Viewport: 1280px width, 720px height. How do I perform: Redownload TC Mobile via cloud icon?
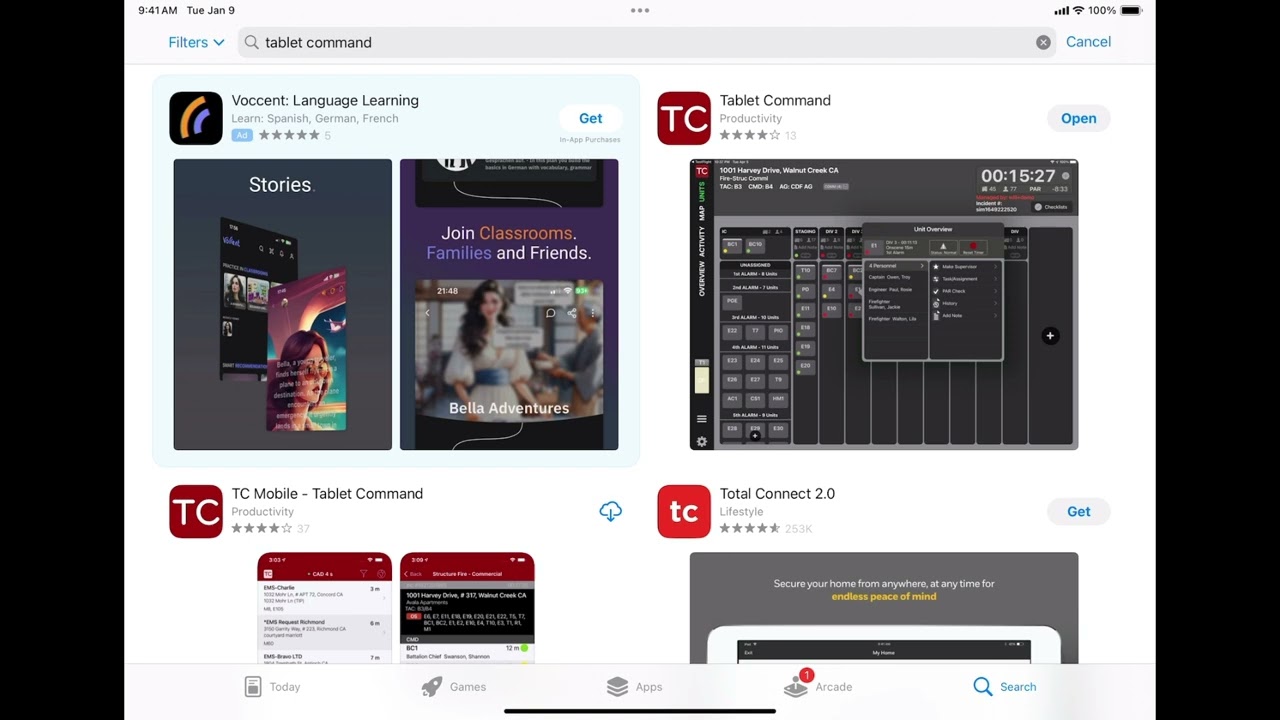click(610, 511)
